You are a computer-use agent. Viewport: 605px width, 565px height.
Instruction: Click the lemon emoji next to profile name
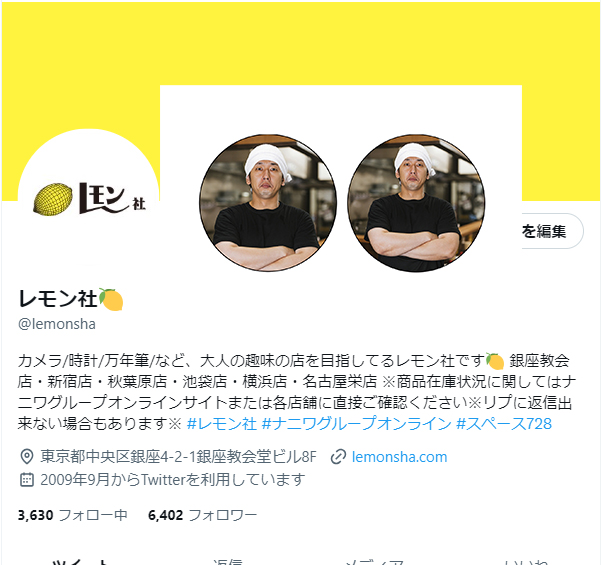111,299
